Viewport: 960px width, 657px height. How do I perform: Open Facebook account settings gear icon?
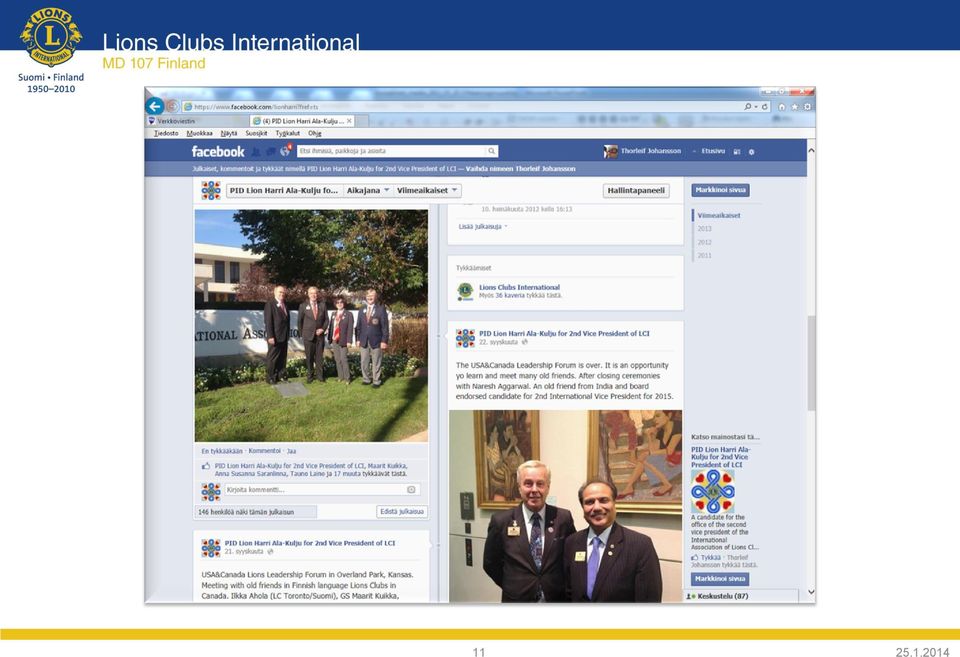point(751,152)
